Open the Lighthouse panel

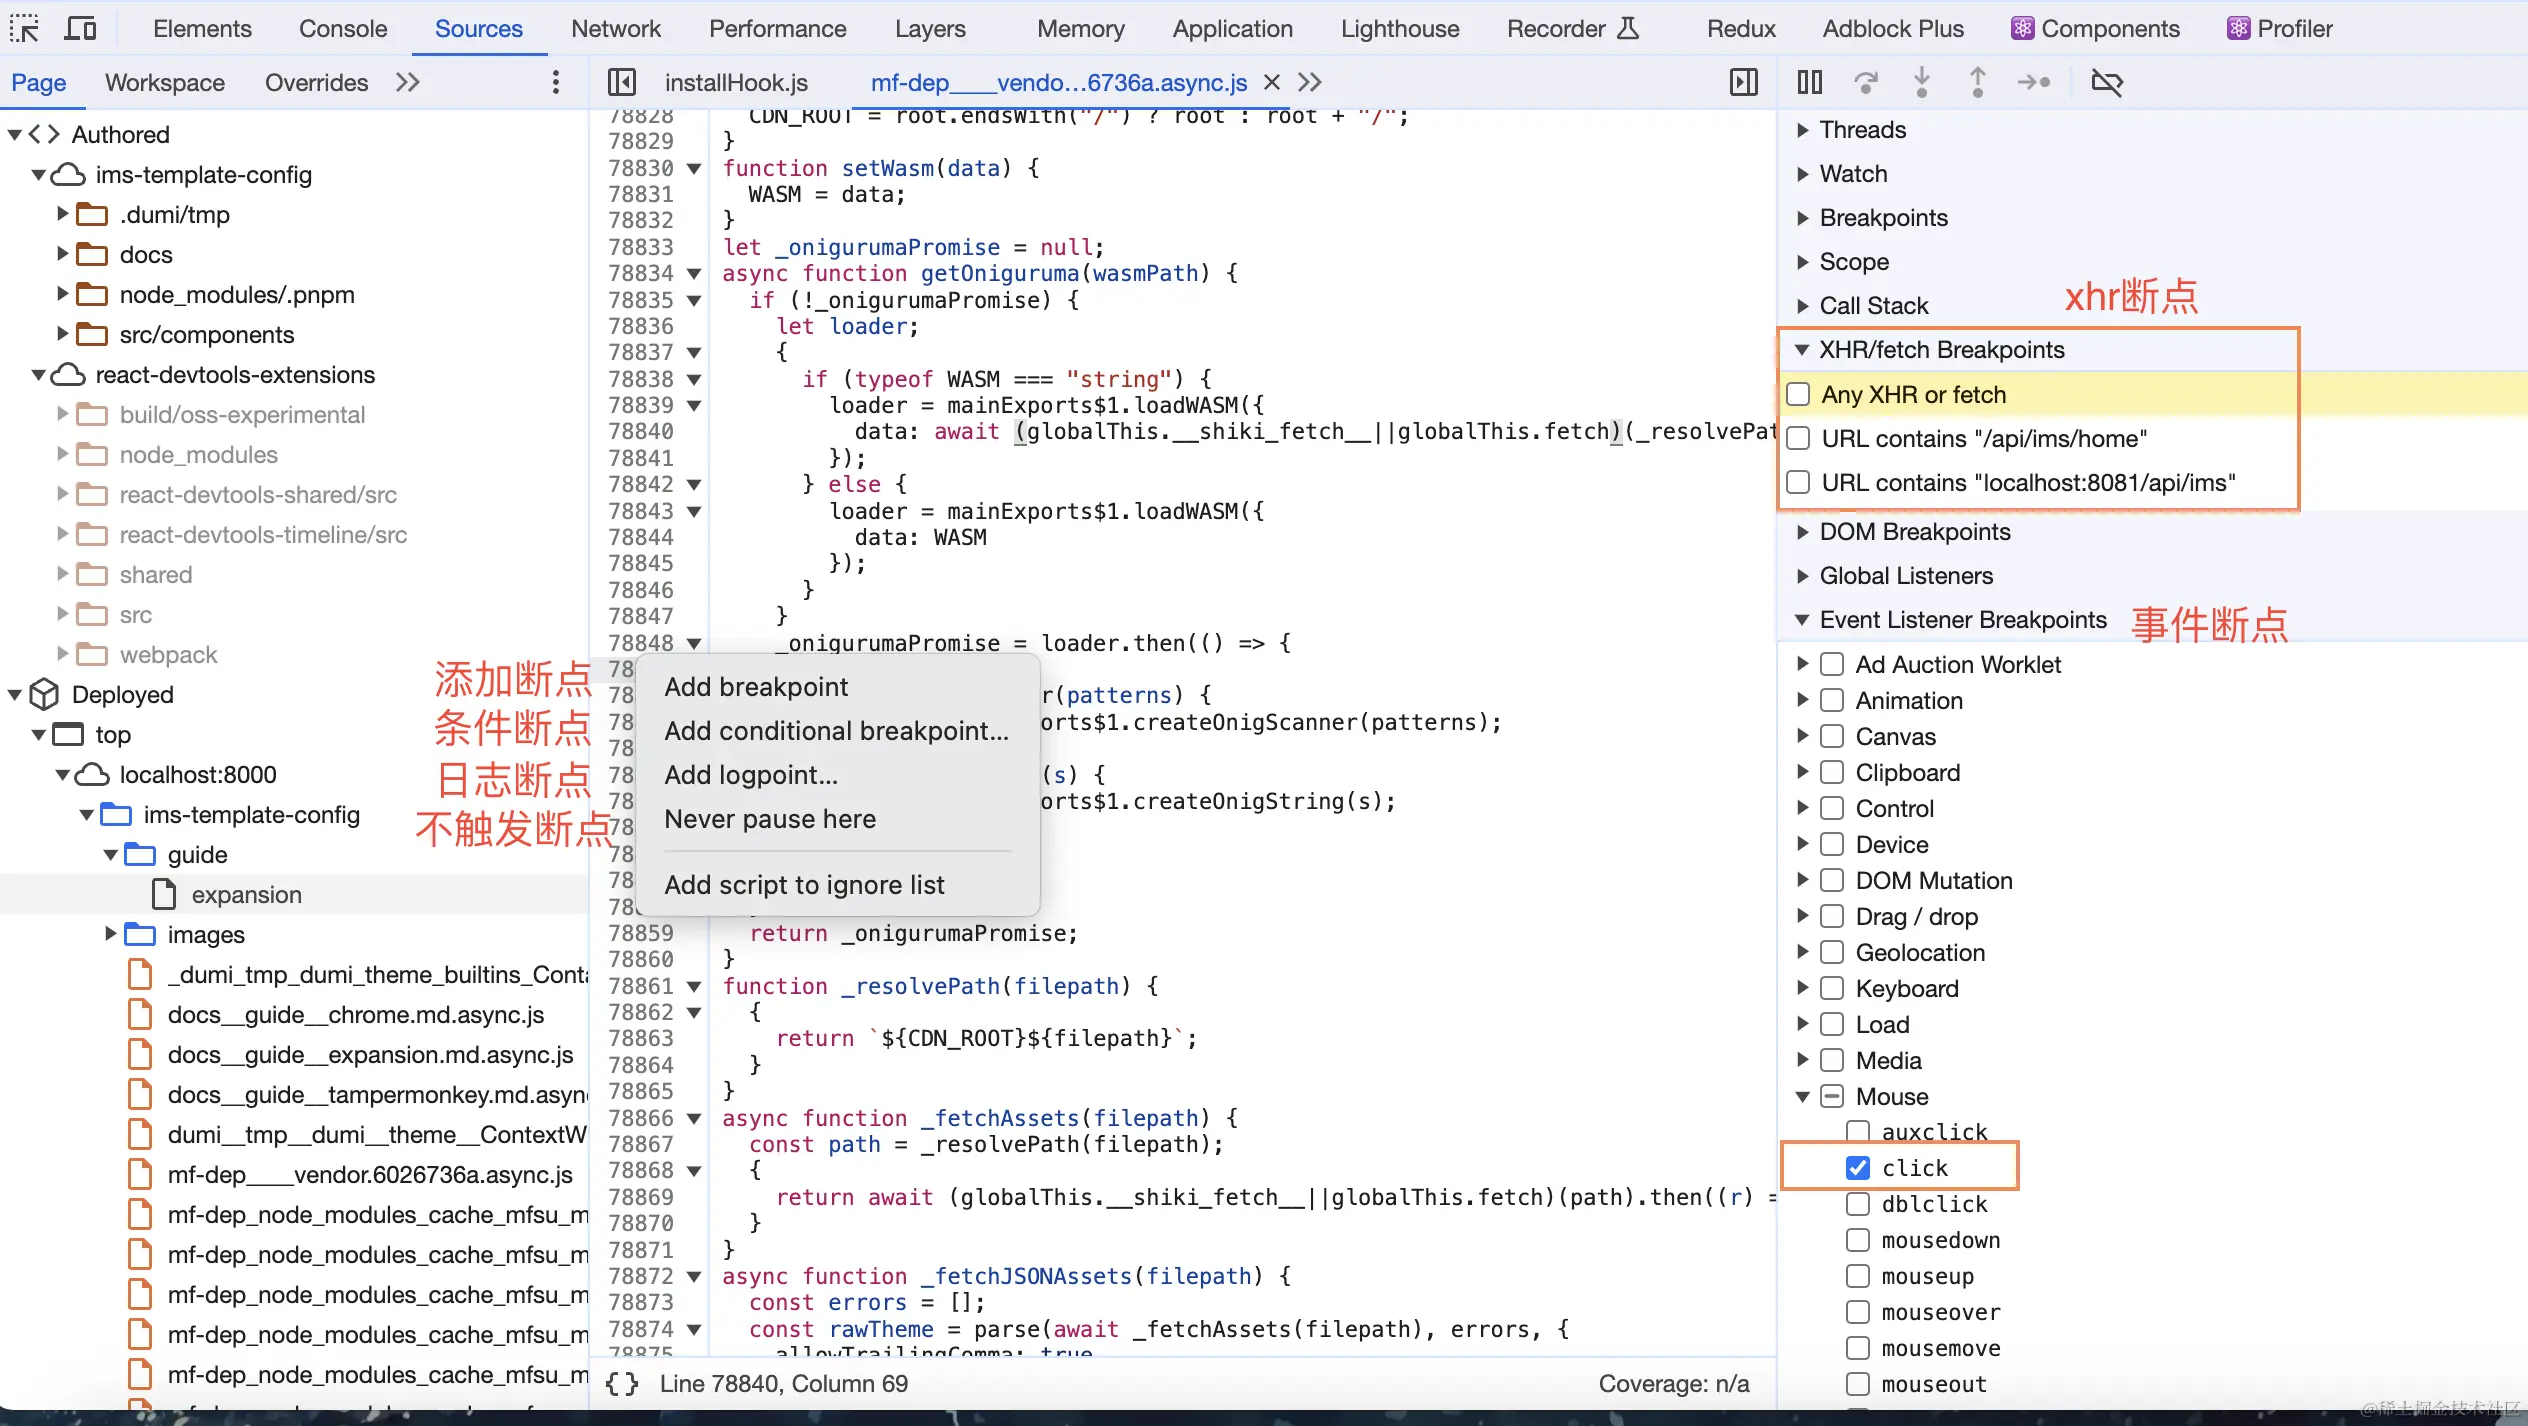1399,28
